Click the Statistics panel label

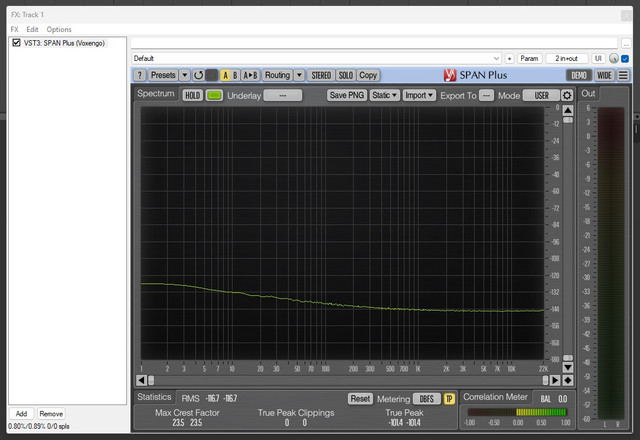[154, 397]
